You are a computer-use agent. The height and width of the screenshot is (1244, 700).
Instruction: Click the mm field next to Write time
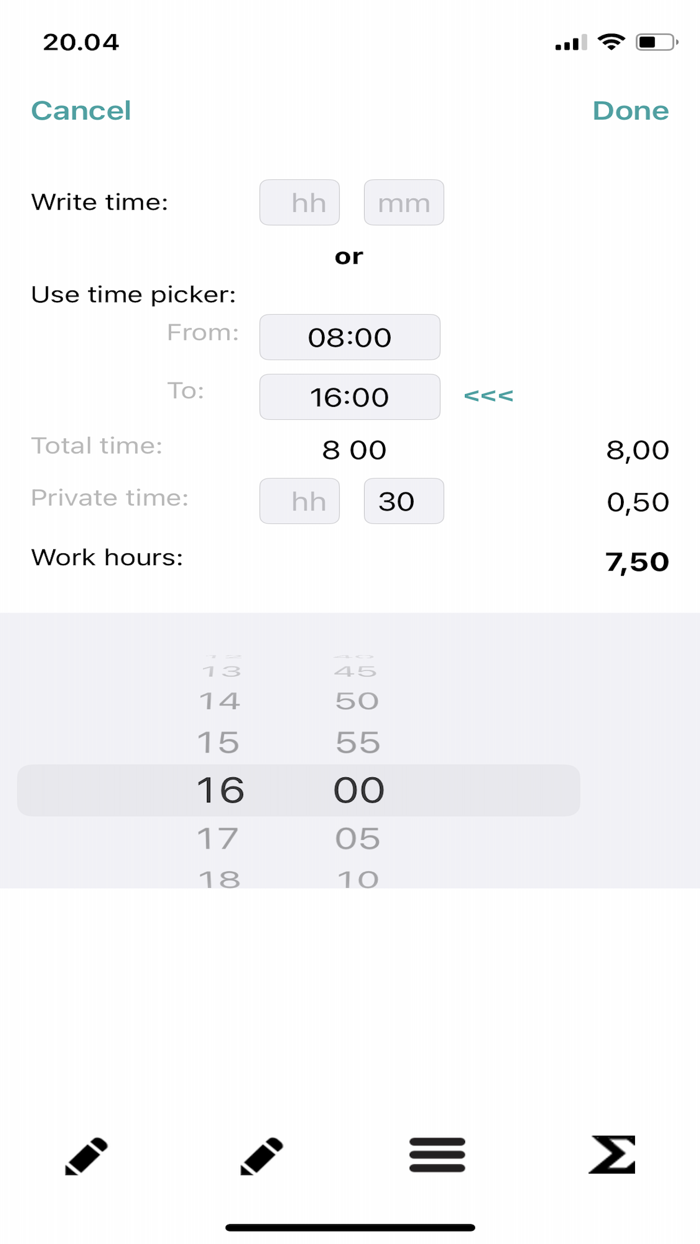pyautogui.click(x=404, y=202)
